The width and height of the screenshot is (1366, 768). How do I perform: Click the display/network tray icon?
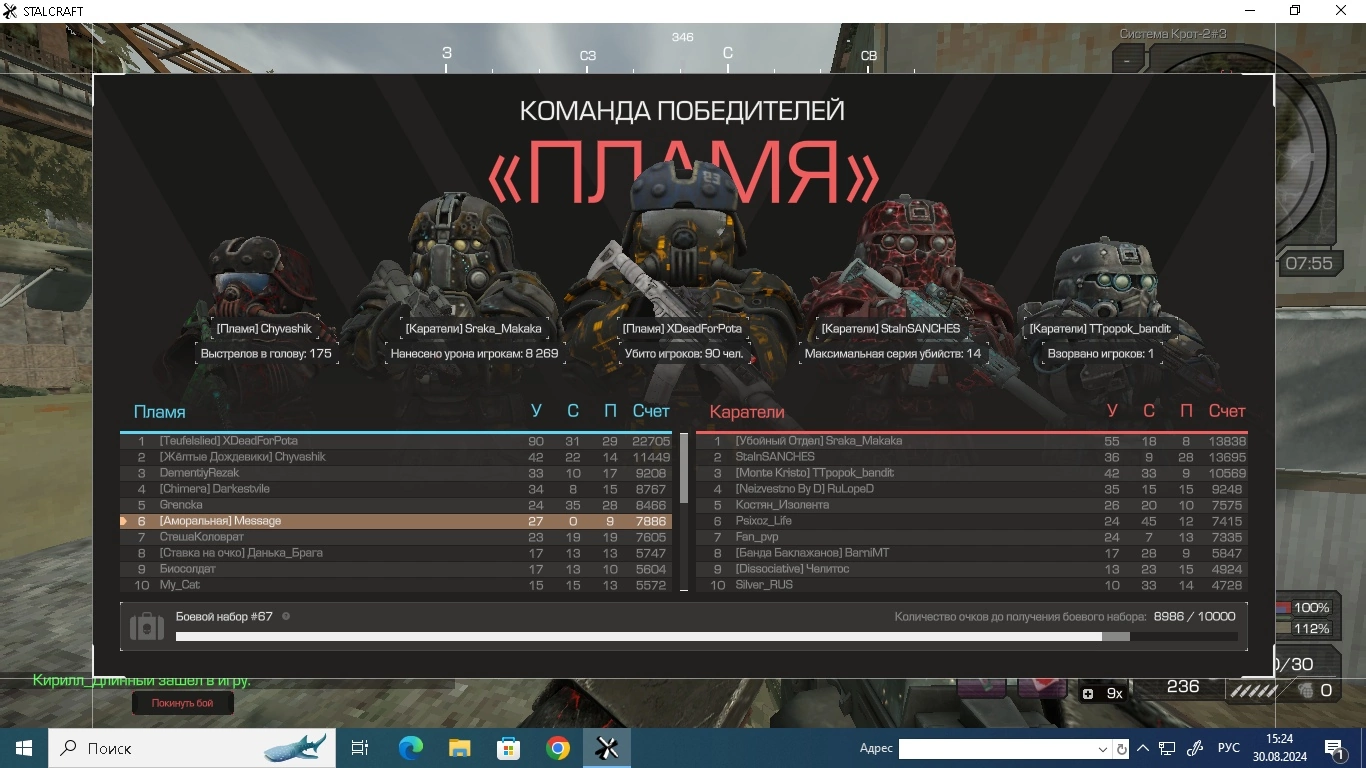click(x=1167, y=748)
